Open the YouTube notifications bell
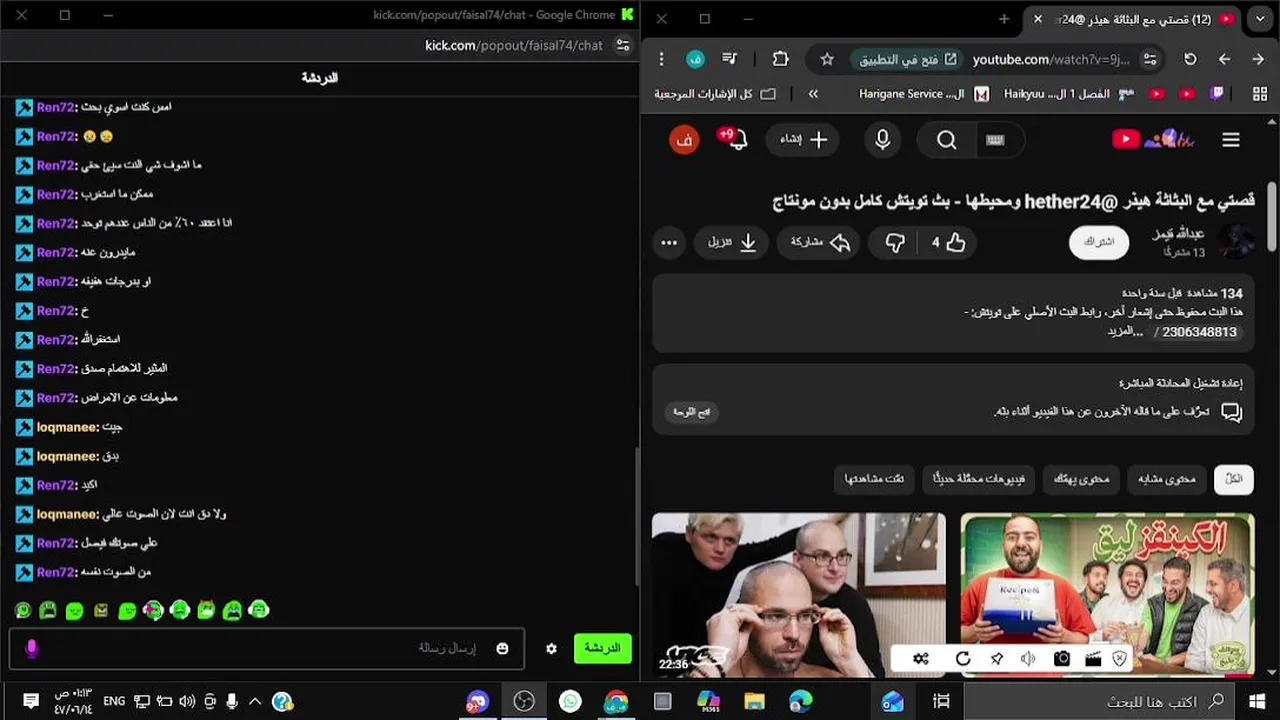1280x720 pixels. [x=736, y=138]
